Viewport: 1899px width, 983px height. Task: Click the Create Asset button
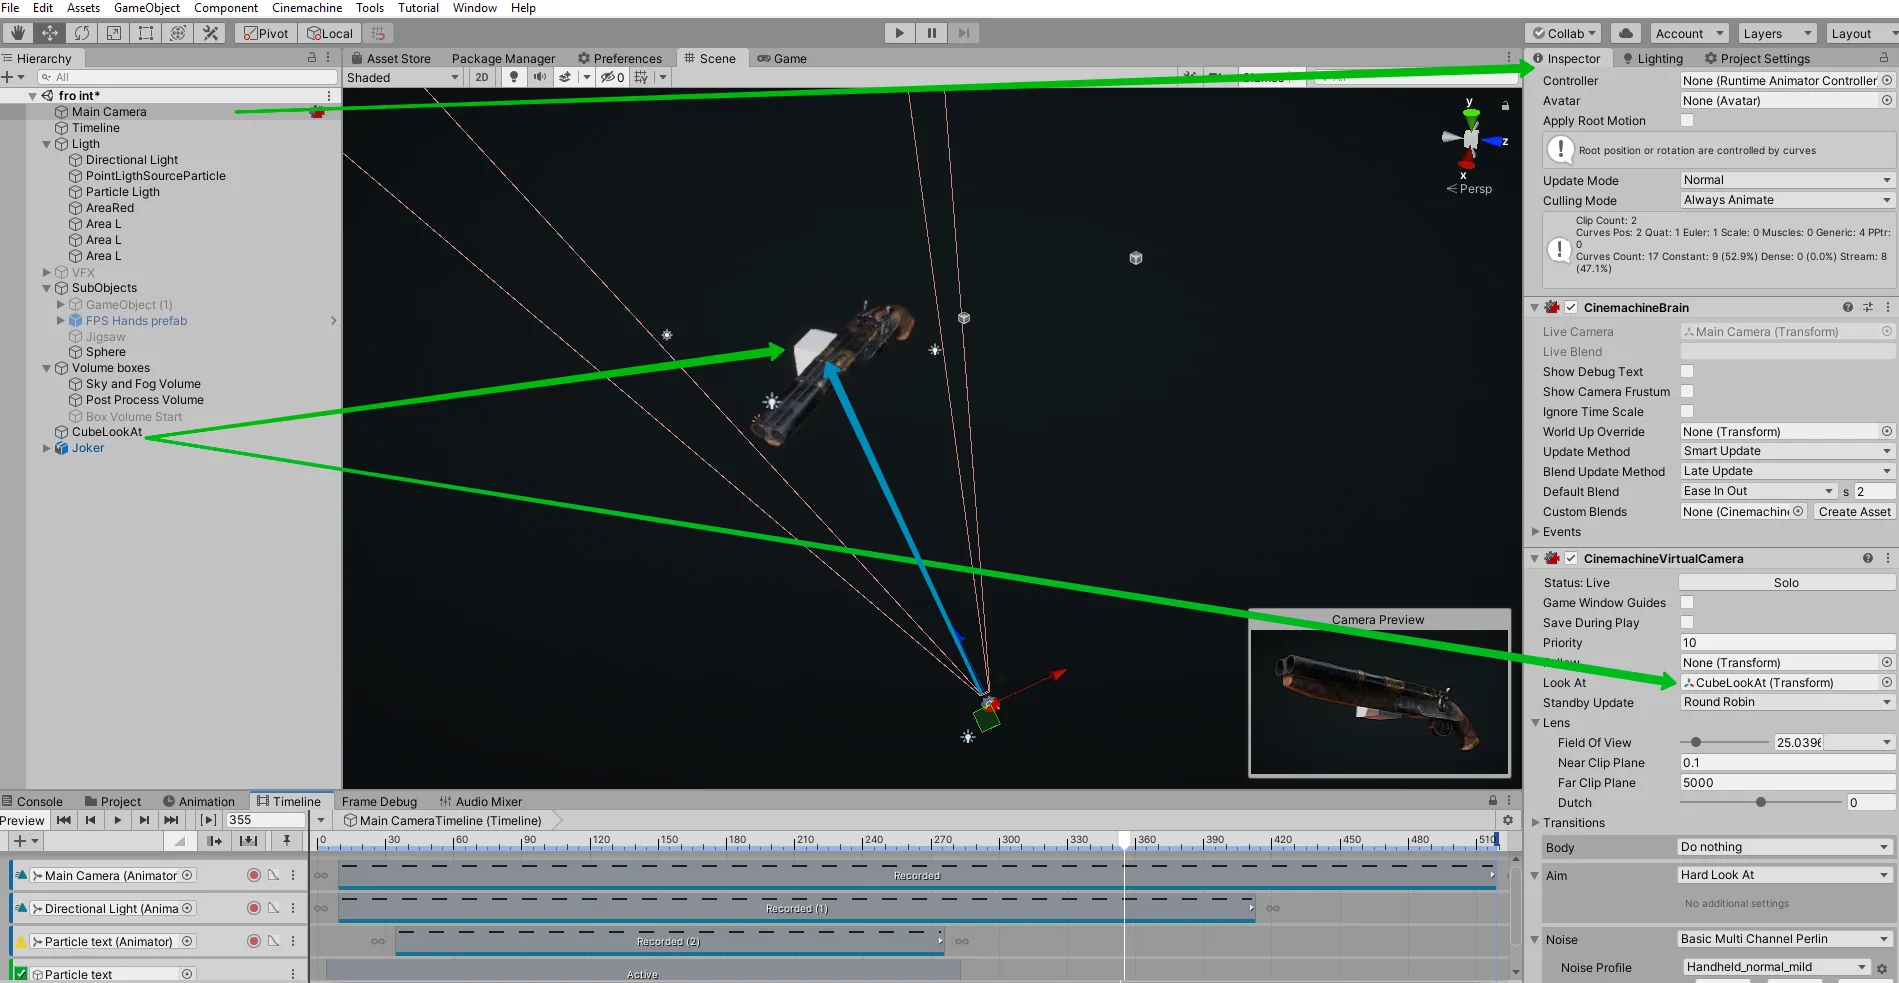click(x=1854, y=511)
